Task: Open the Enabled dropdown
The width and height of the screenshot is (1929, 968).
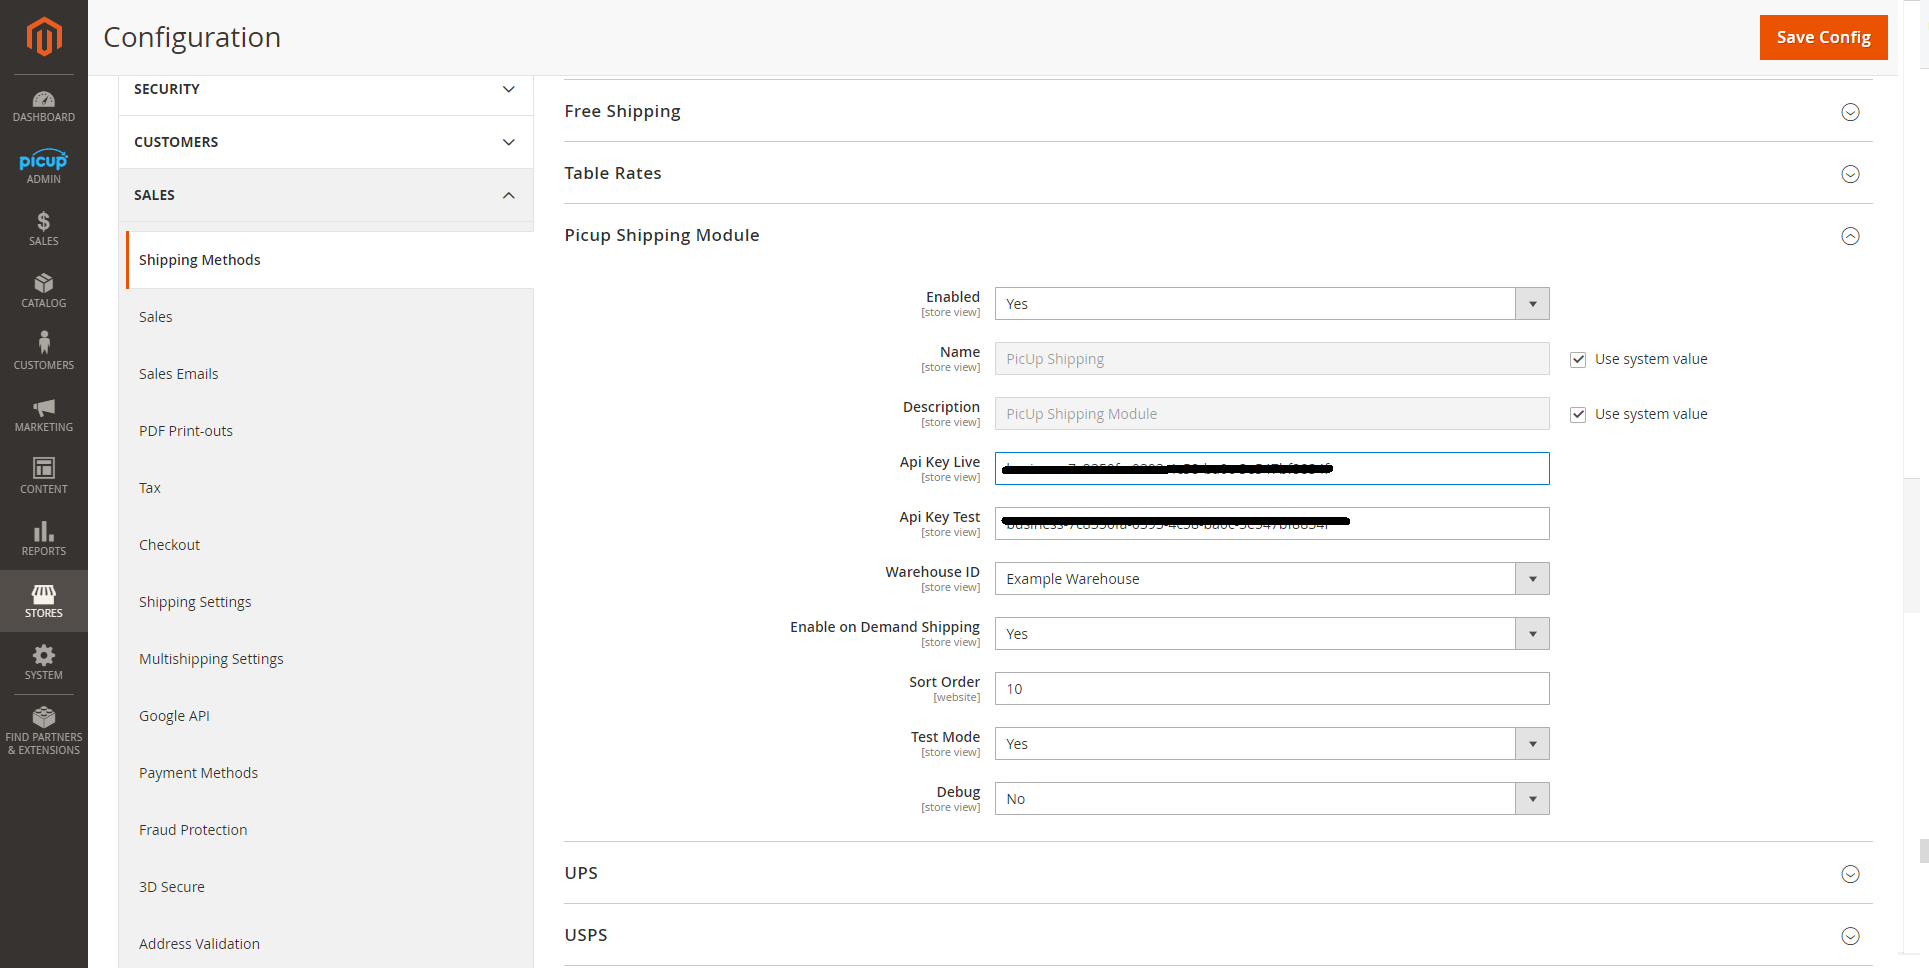Action: click(x=1272, y=304)
